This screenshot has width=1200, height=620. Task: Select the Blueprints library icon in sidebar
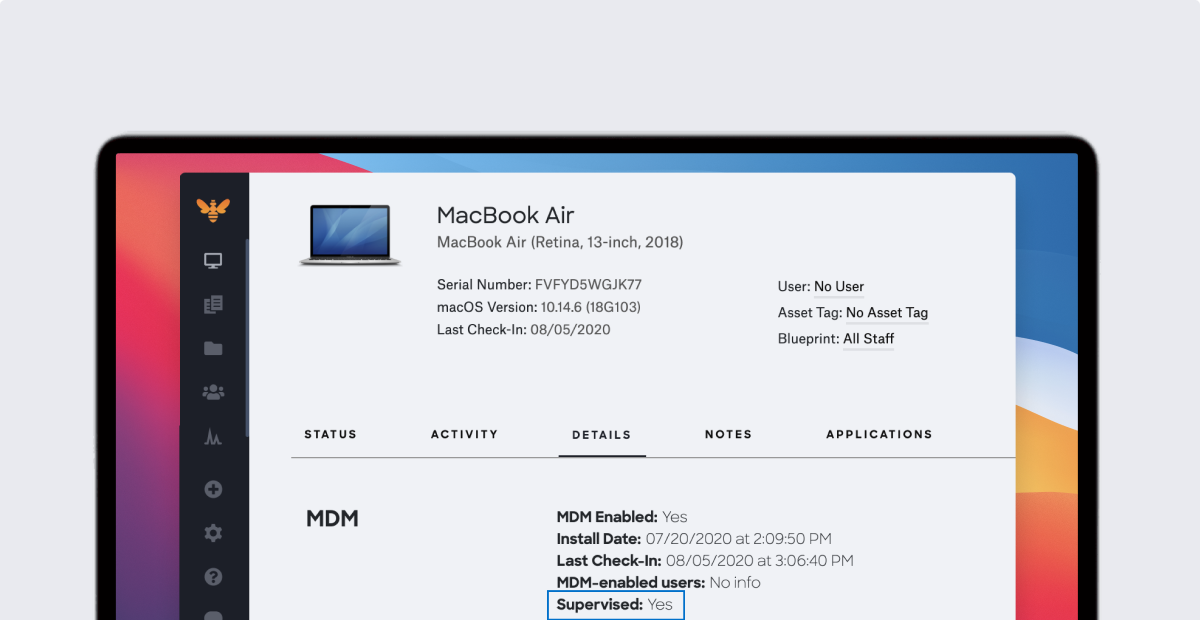tap(213, 304)
